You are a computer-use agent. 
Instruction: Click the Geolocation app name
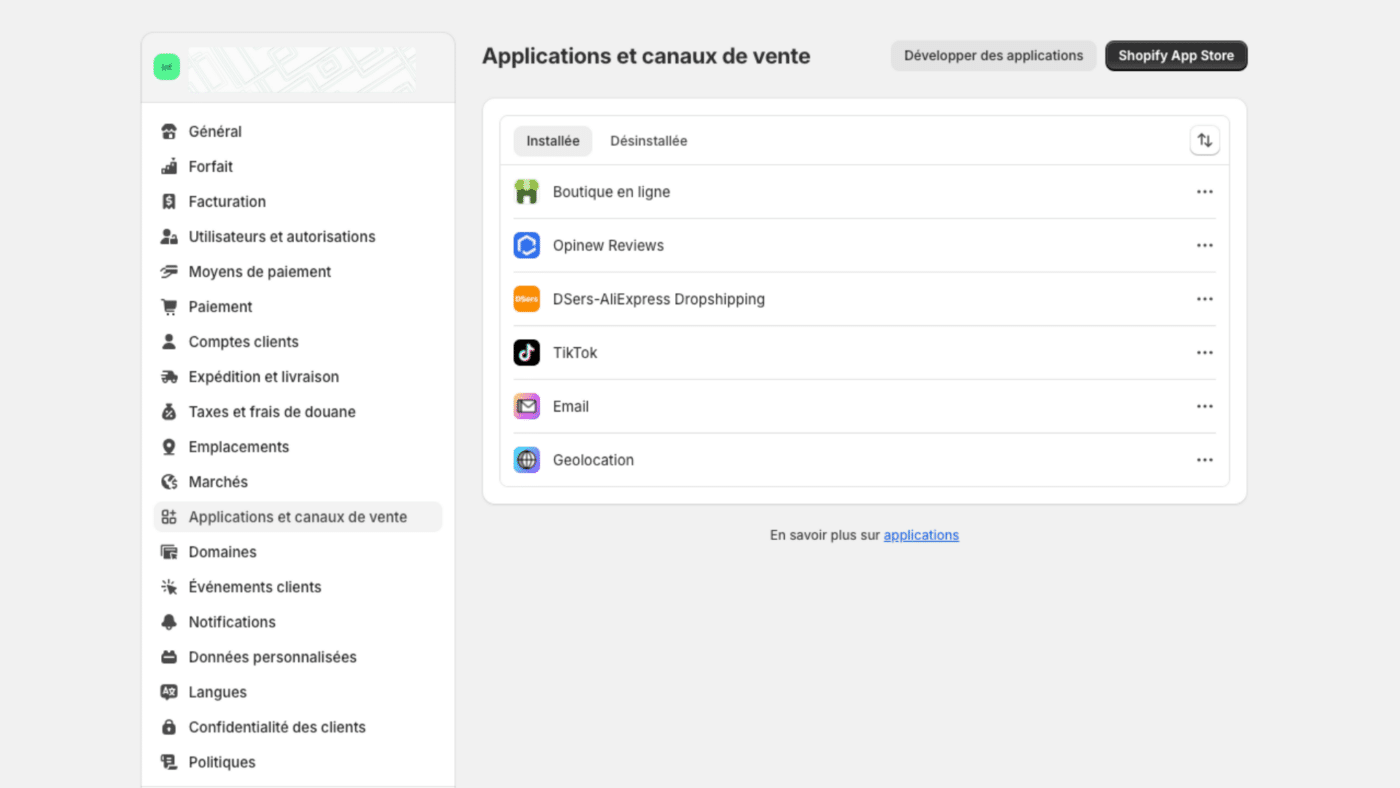[593, 460]
